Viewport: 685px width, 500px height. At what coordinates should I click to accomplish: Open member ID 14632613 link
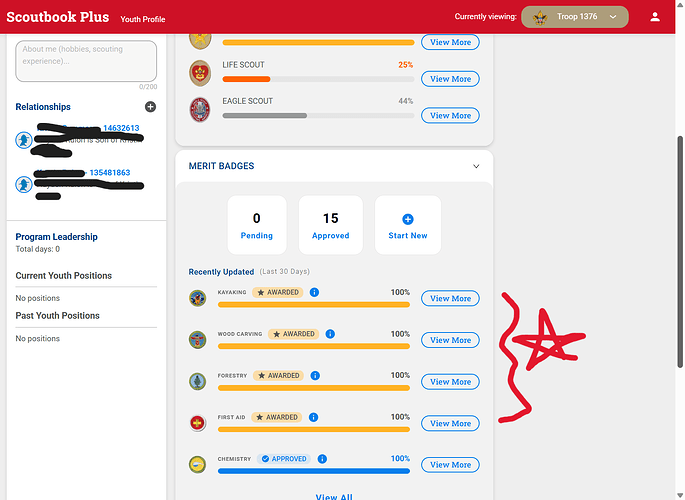[x=121, y=128]
